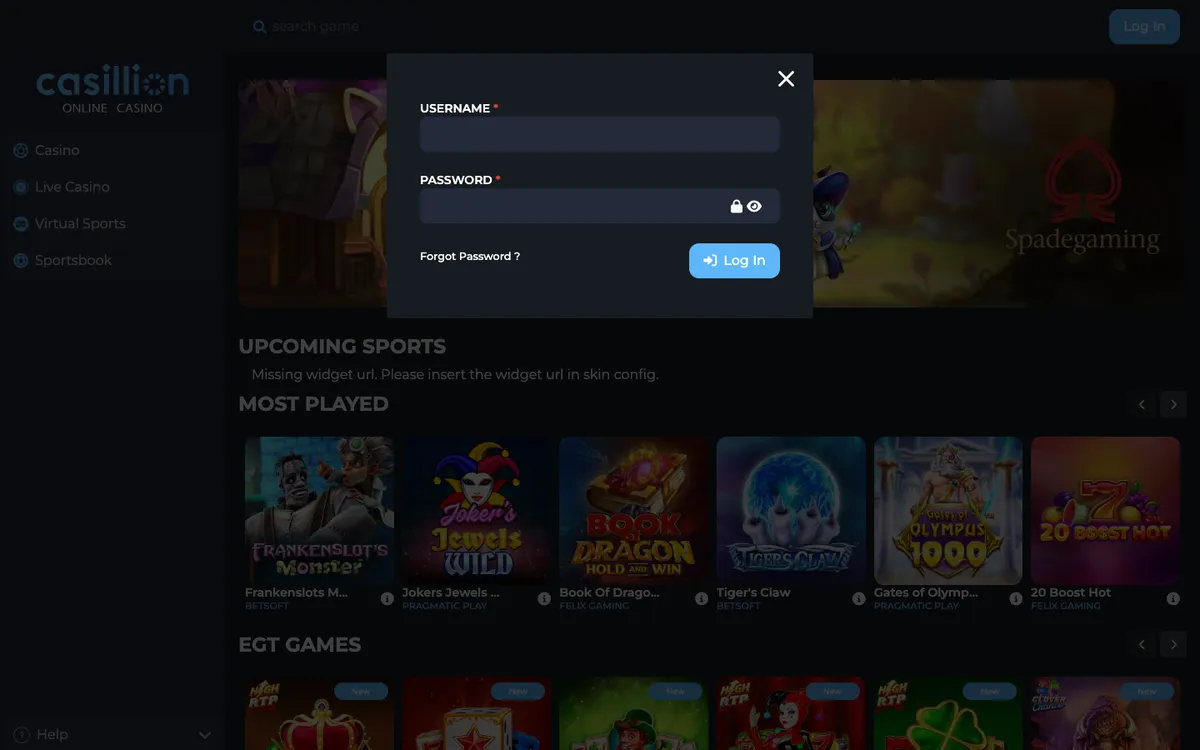Open the Help menu item
1200x750 pixels.
[112, 735]
